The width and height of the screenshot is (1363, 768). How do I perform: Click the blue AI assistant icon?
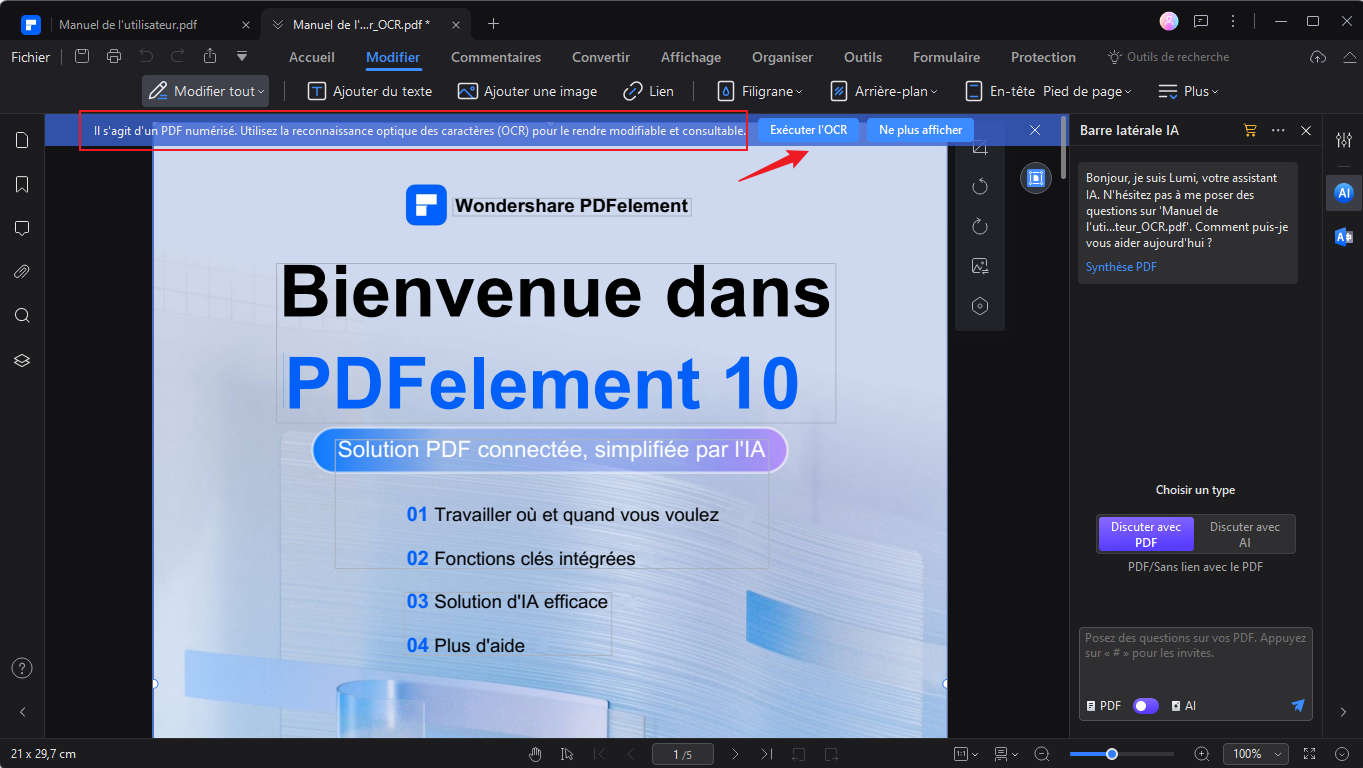[x=1343, y=192]
